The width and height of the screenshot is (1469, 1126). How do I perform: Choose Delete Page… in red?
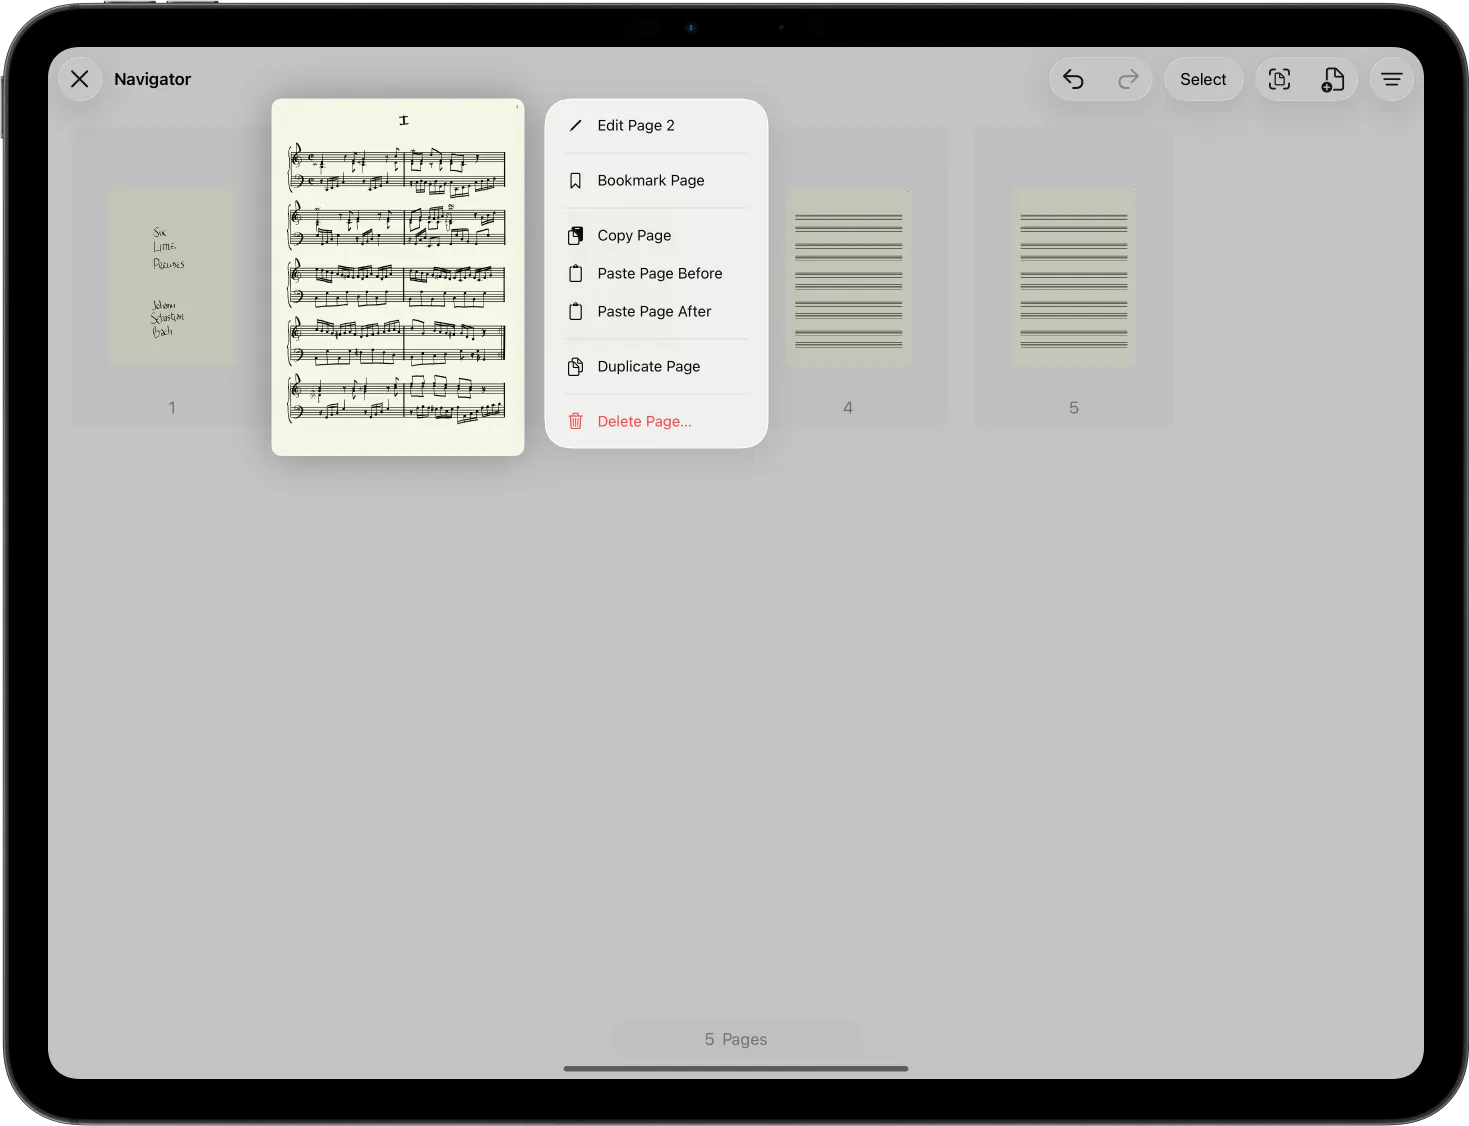click(x=656, y=421)
